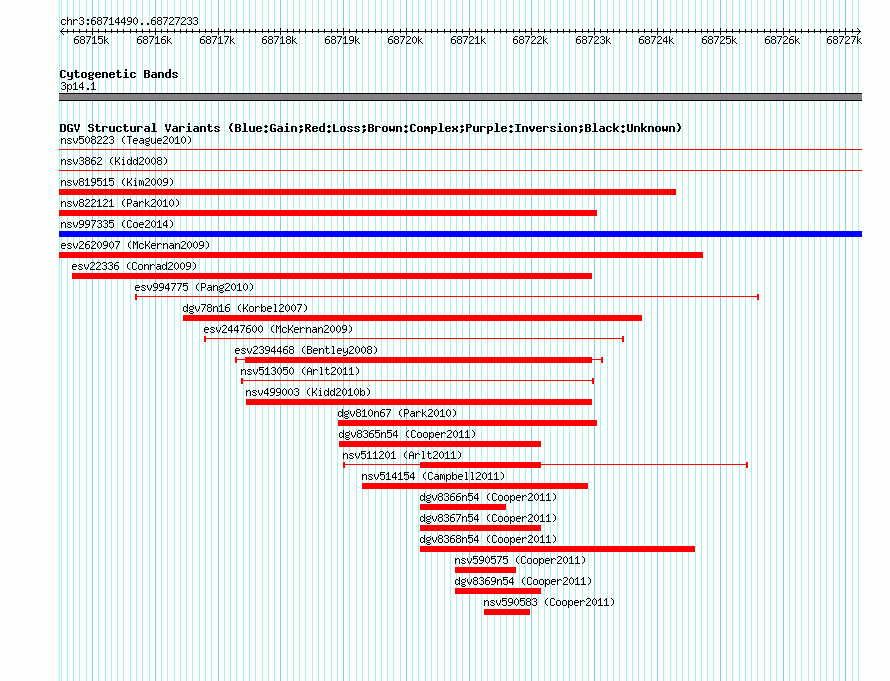Select the nsv511201 thick bar segment
This screenshot has height=681, width=890.
481,465
